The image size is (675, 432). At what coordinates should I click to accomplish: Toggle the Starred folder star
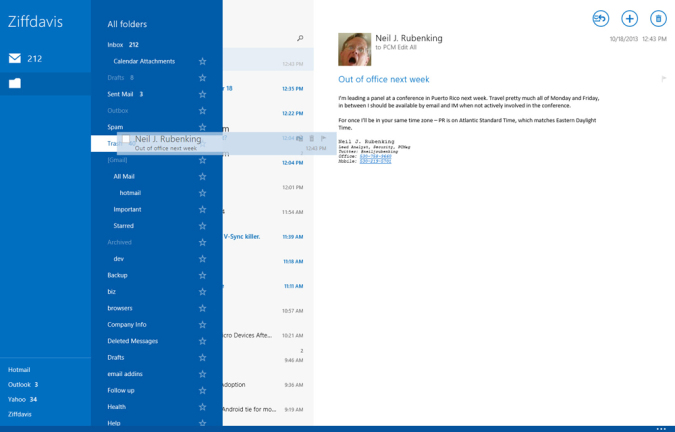coord(202,226)
